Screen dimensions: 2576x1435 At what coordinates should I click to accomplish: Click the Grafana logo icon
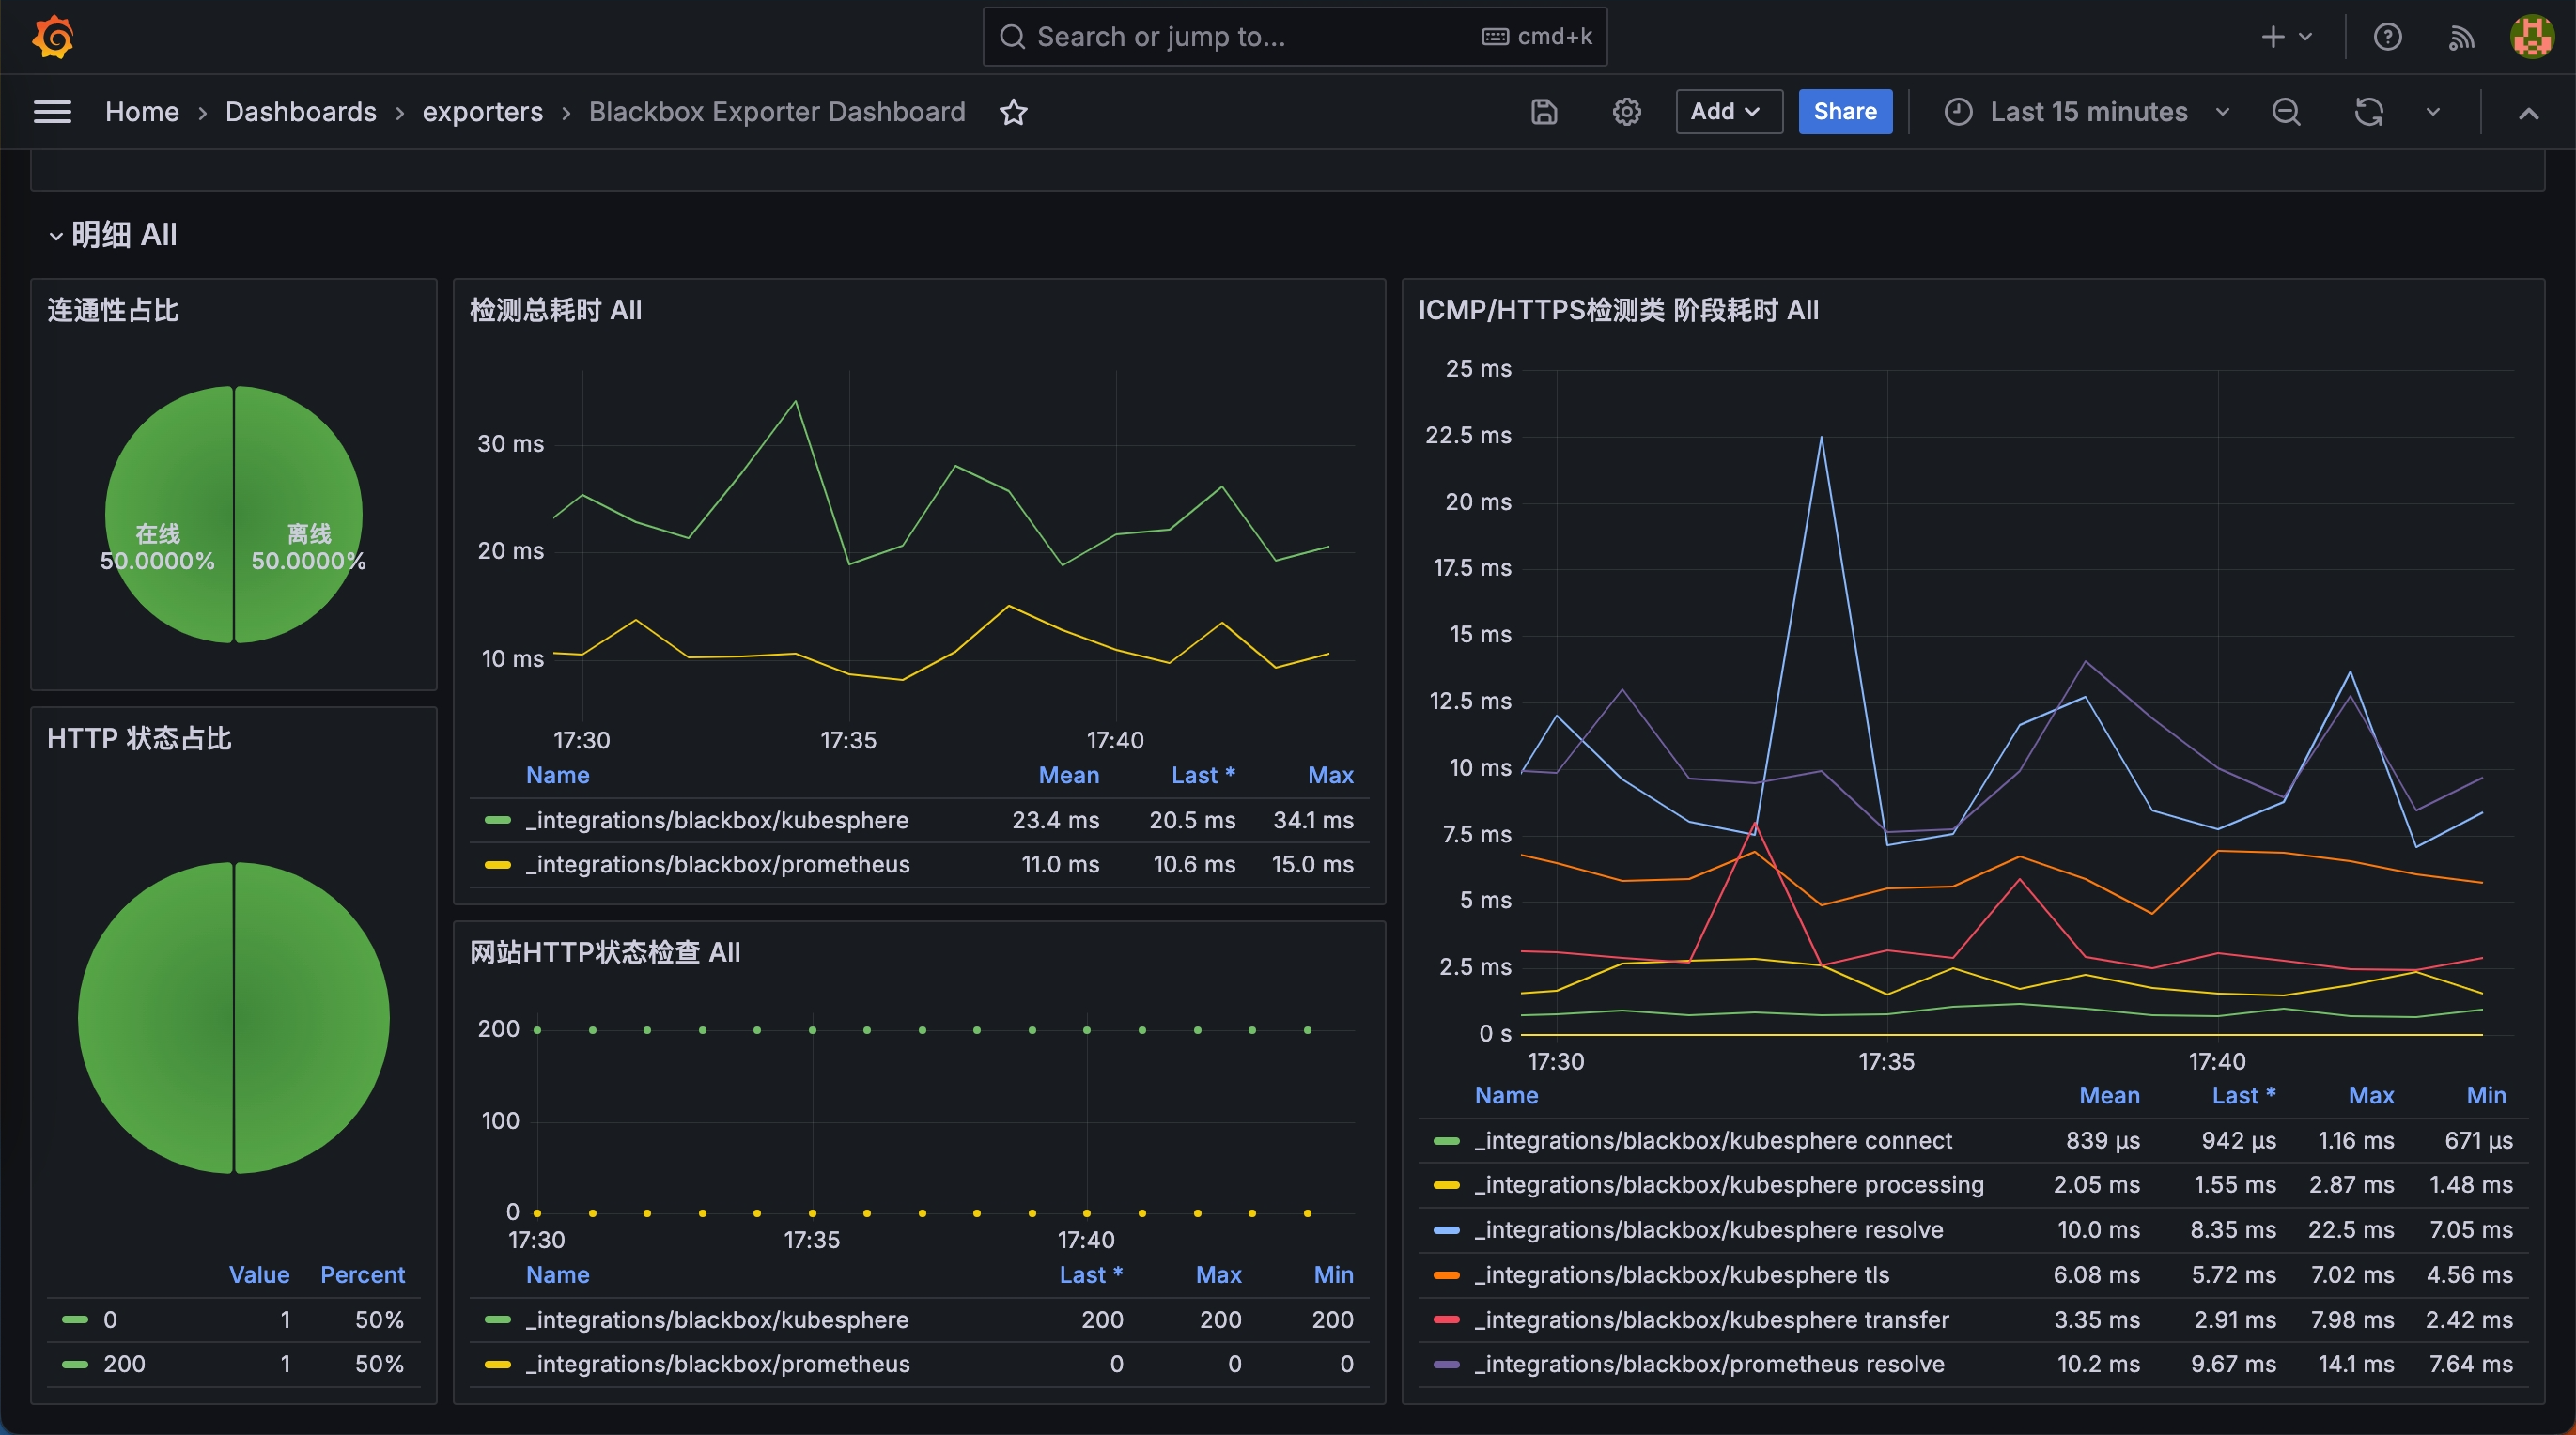pos(53,37)
